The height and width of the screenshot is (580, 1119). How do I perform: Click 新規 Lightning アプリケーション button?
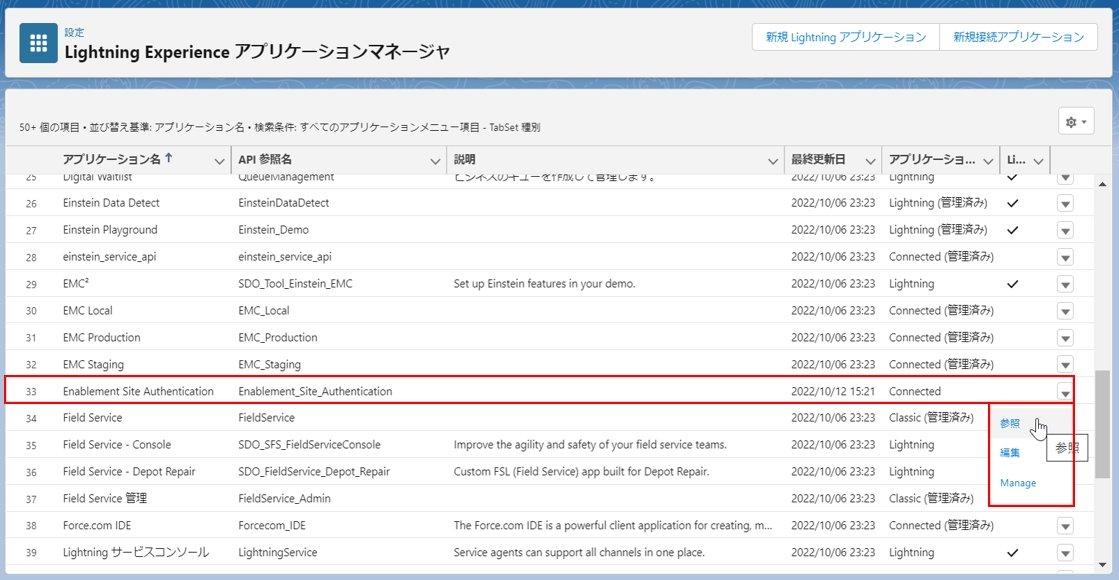click(846, 37)
